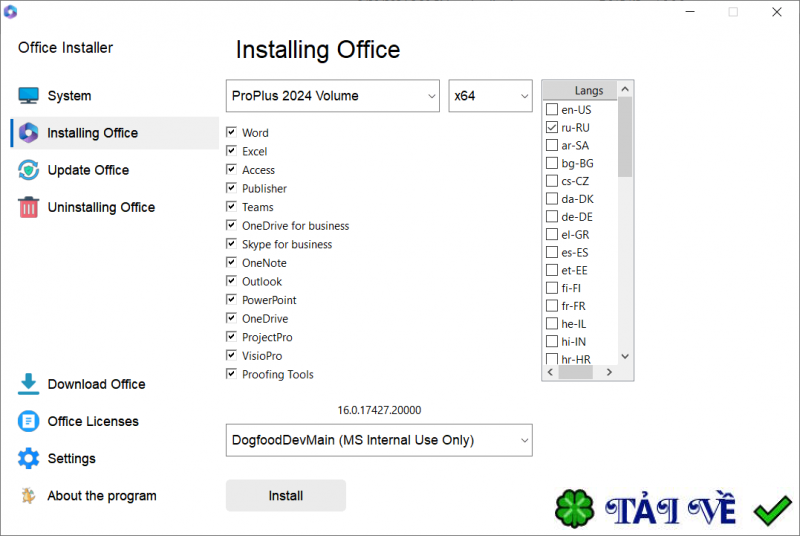800x536 pixels.
Task: Click the About the program icon
Action: pos(29,495)
